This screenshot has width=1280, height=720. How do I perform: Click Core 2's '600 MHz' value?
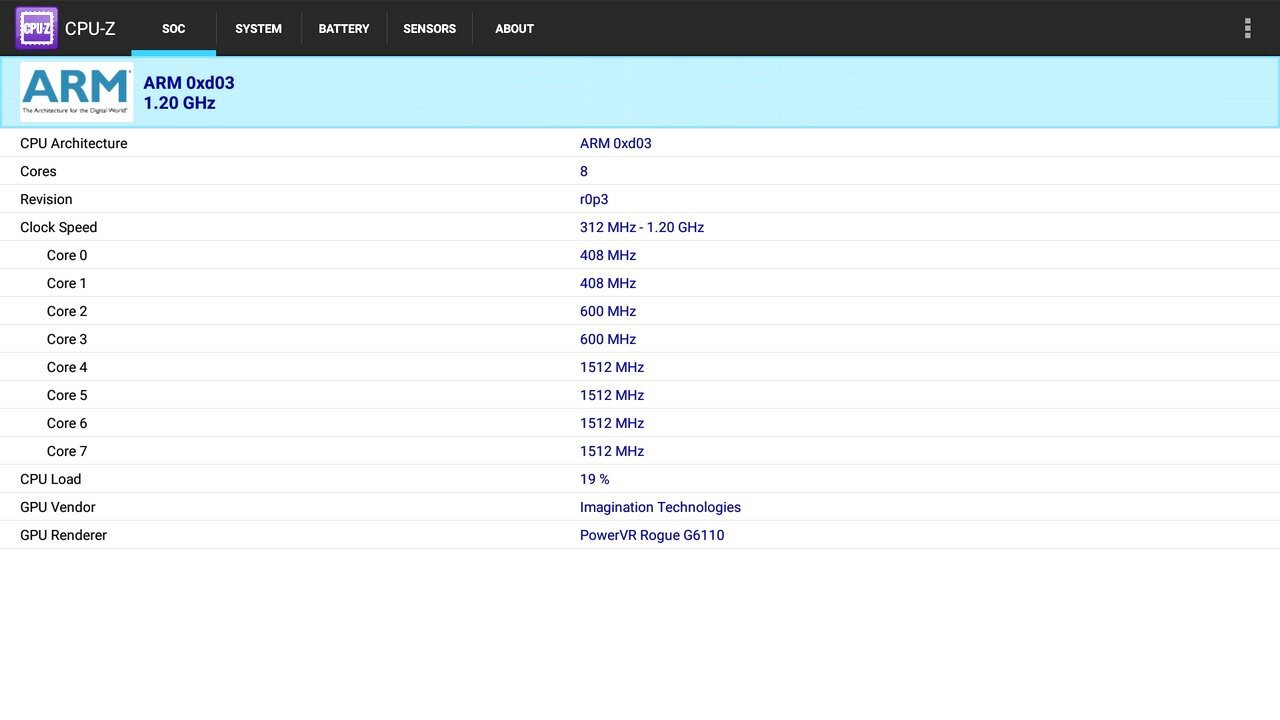(x=608, y=311)
